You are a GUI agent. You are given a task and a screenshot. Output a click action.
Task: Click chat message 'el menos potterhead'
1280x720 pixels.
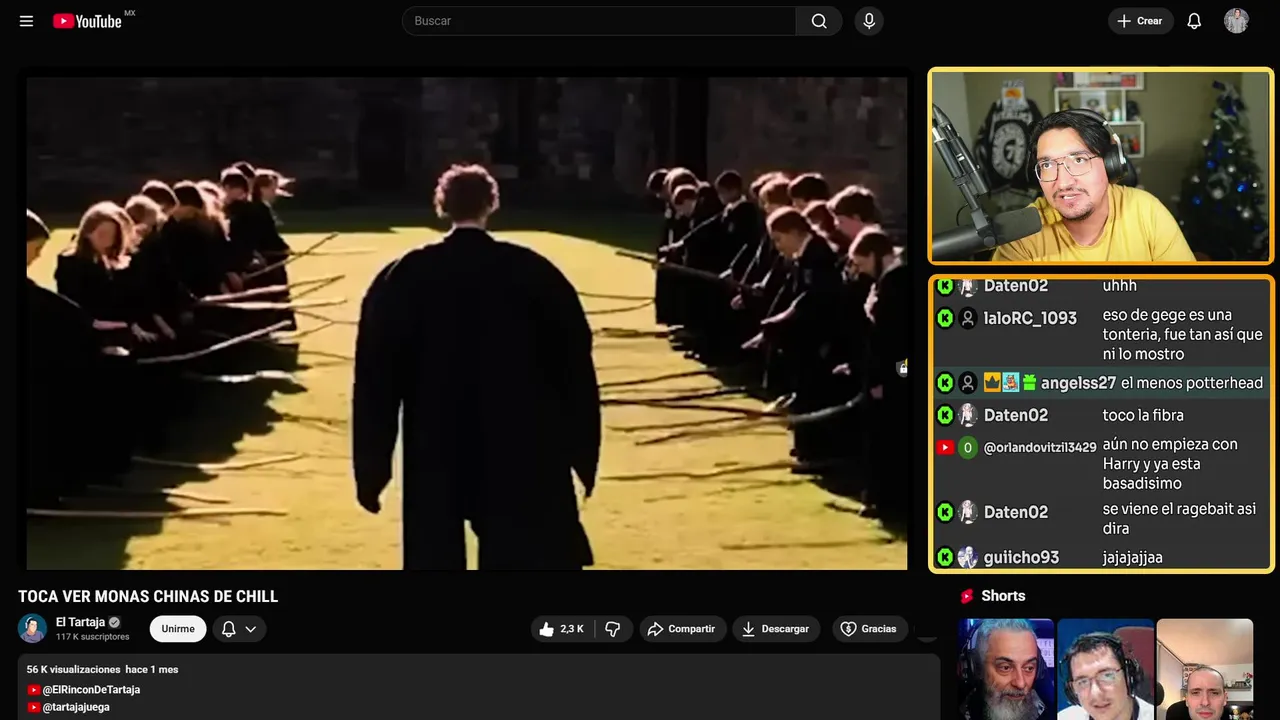point(1192,383)
